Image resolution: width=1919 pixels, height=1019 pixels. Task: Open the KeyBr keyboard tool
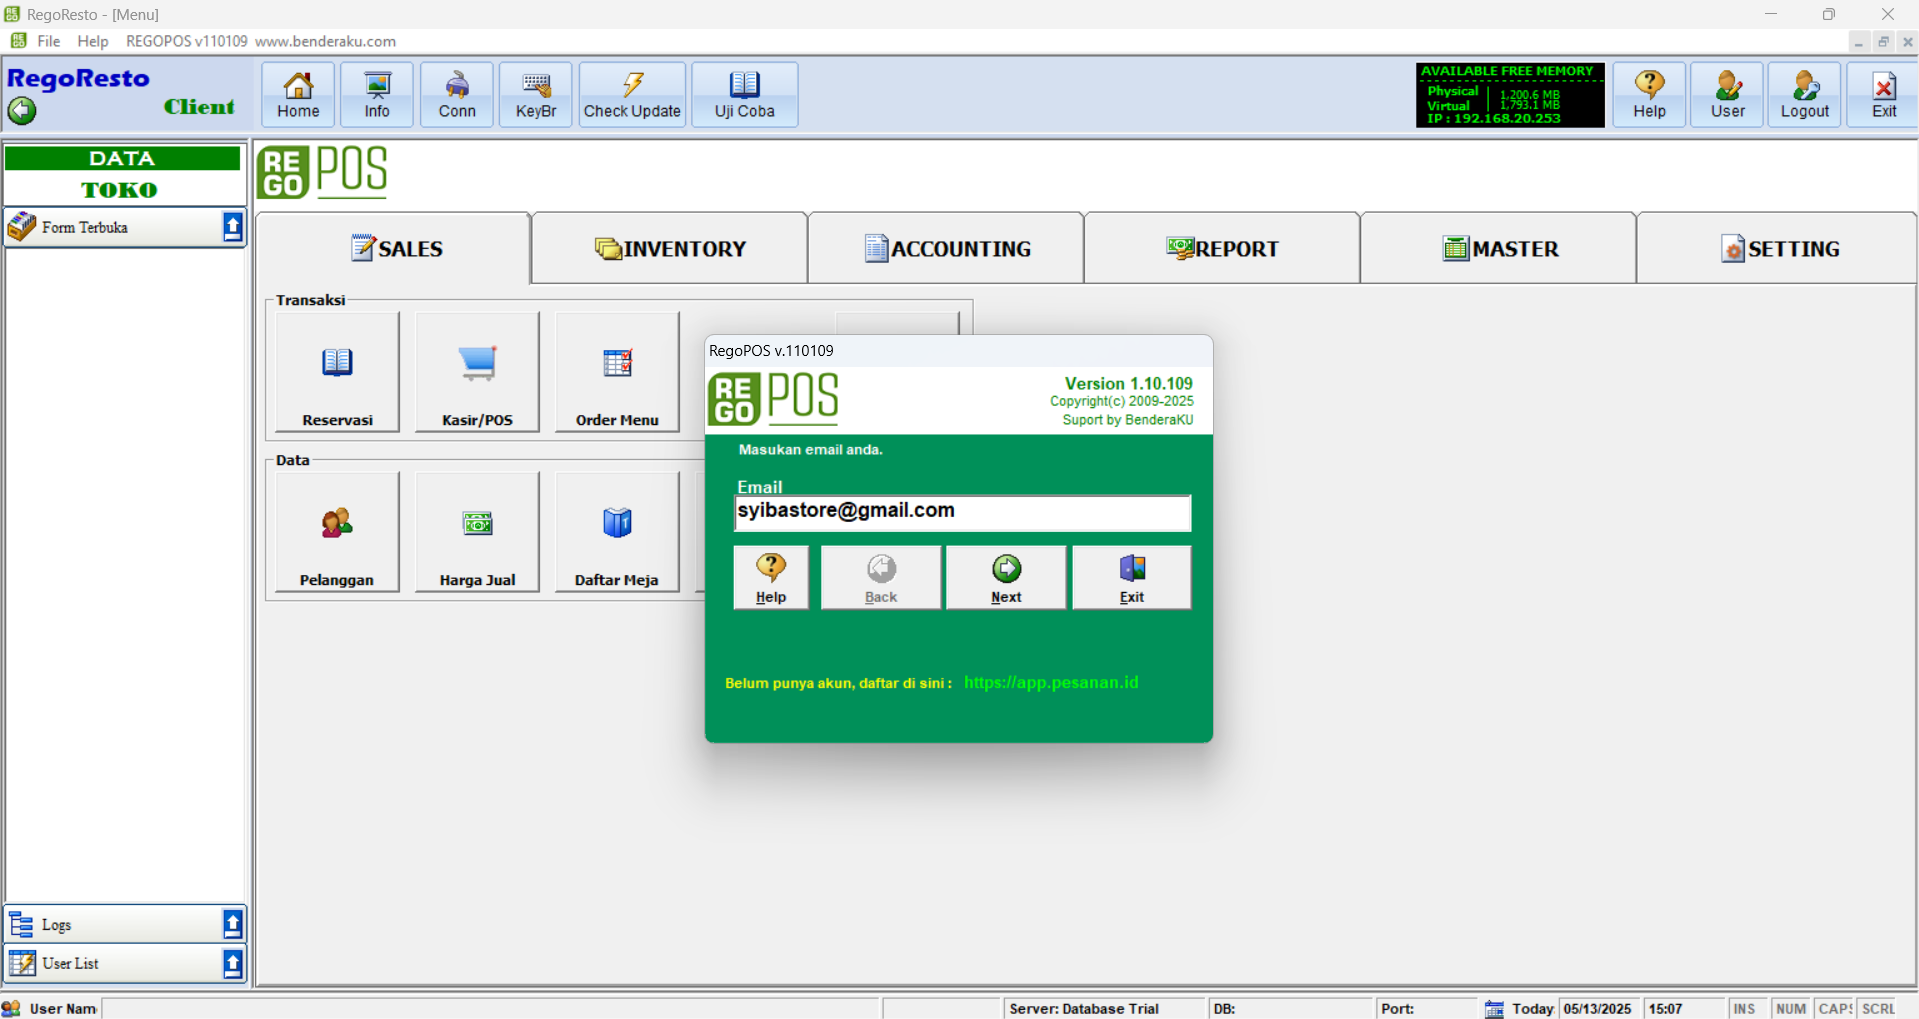tap(535, 95)
